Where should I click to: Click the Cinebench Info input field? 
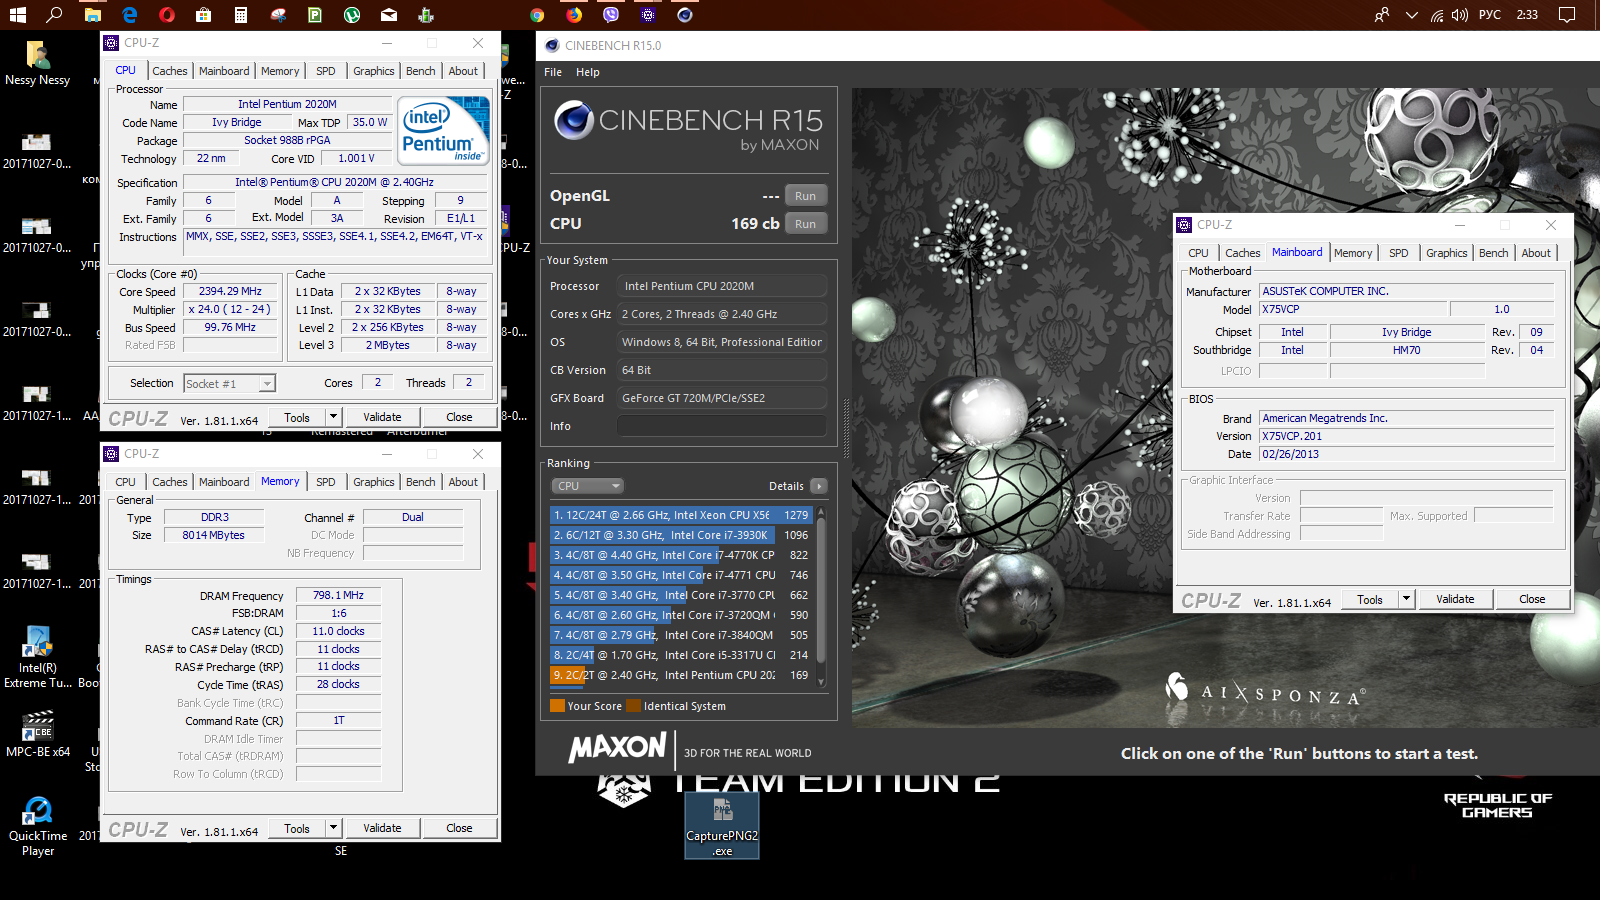[722, 426]
